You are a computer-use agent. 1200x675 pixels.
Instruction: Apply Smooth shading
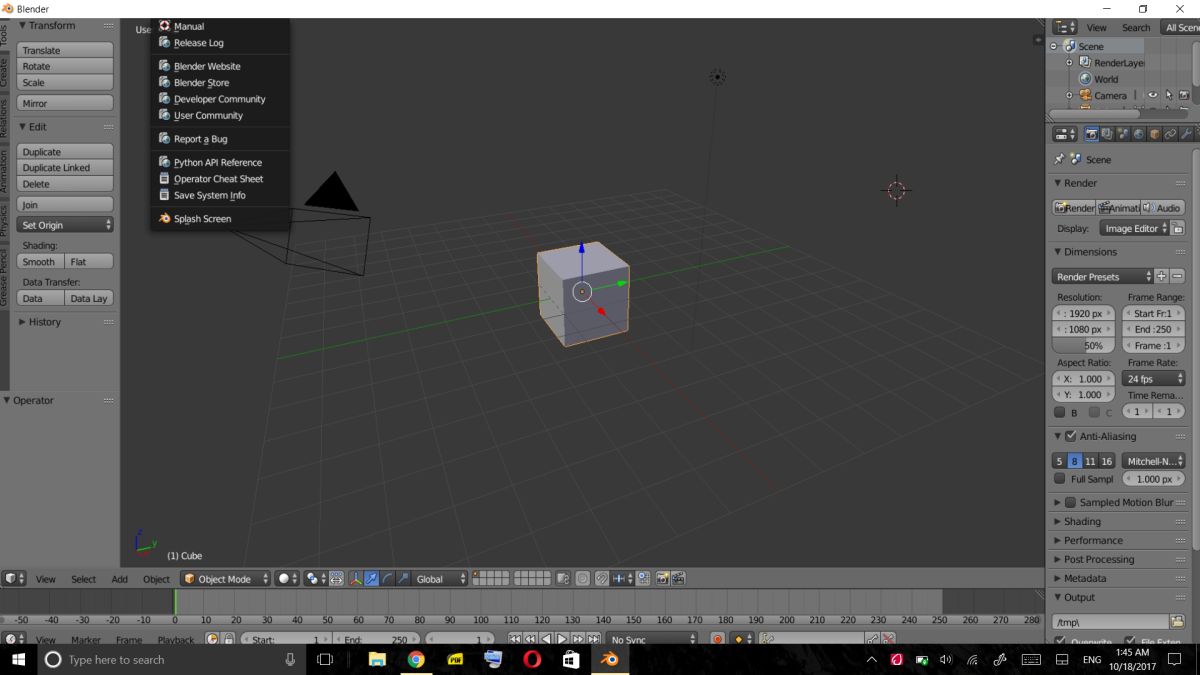[40, 262]
